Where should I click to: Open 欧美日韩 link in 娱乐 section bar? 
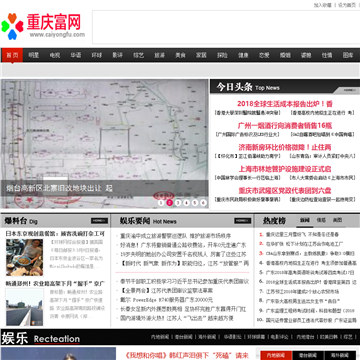click(329, 337)
